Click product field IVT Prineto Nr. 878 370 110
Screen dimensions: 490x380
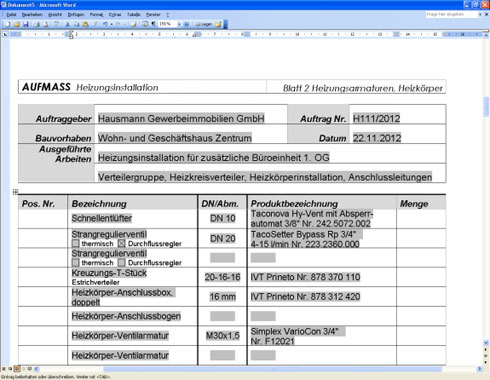point(305,277)
